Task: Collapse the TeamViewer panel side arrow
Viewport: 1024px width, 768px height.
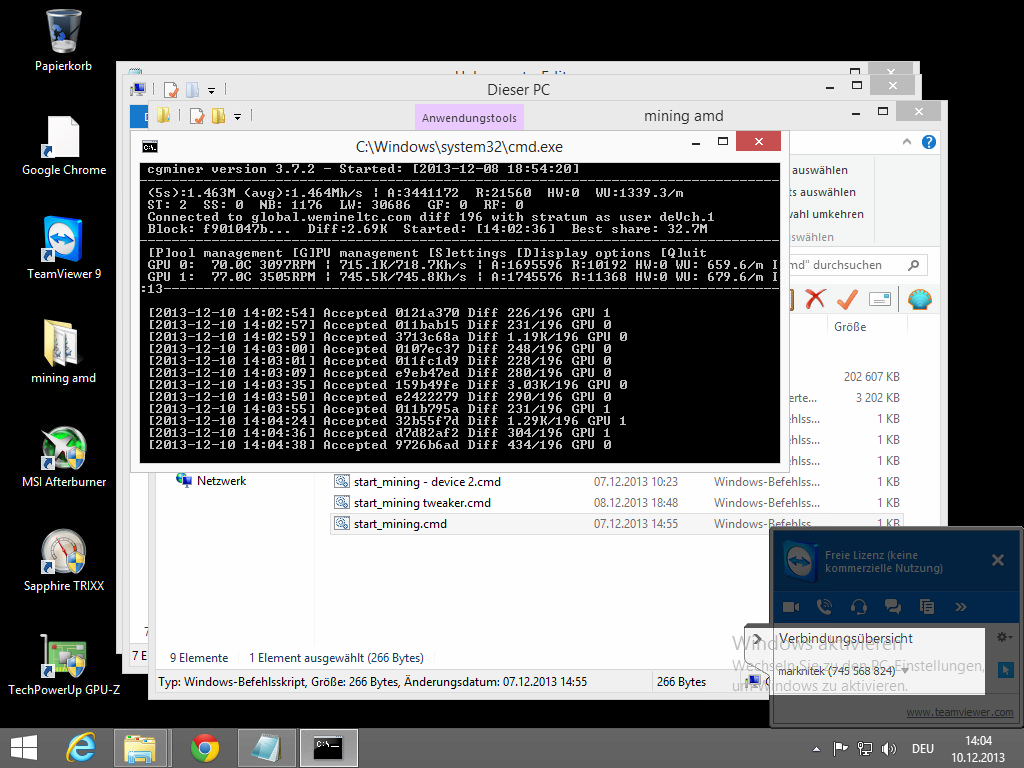Action: click(x=758, y=639)
